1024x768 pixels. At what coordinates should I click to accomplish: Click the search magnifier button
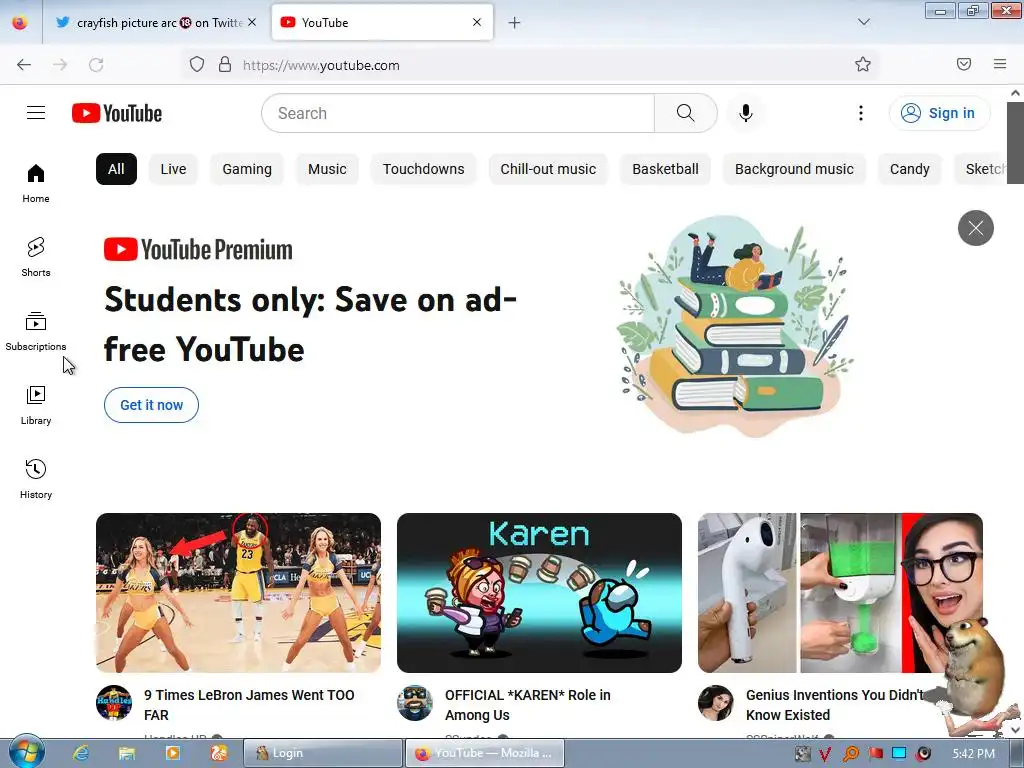coord(686,113)
